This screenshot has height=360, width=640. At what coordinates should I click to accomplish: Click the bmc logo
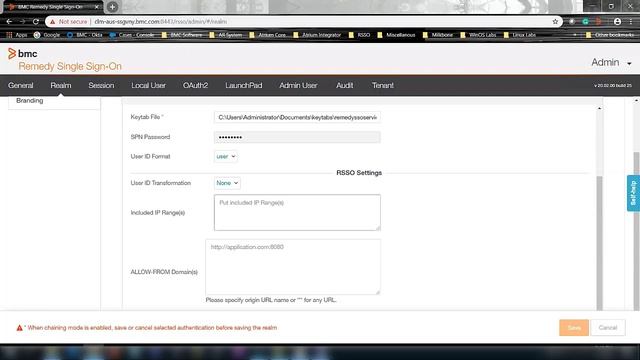click(x=22, y=53)
